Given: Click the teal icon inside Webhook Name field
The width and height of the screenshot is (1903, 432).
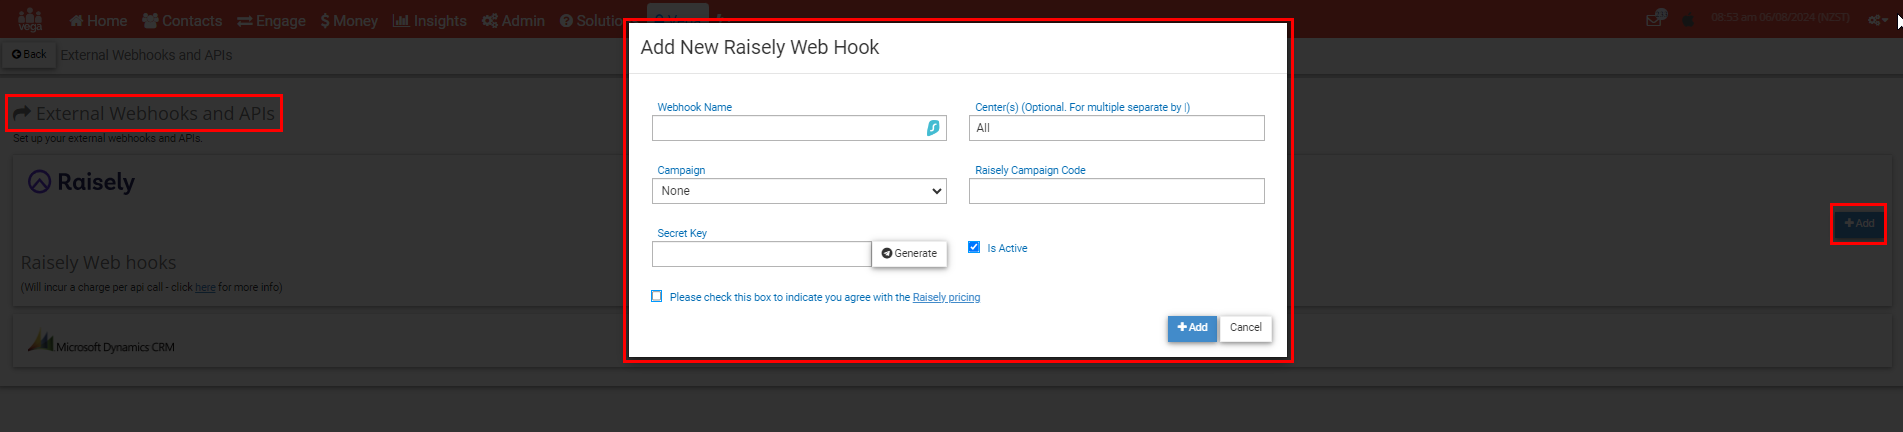Looking at the screenshot, I should click(933, 128).
